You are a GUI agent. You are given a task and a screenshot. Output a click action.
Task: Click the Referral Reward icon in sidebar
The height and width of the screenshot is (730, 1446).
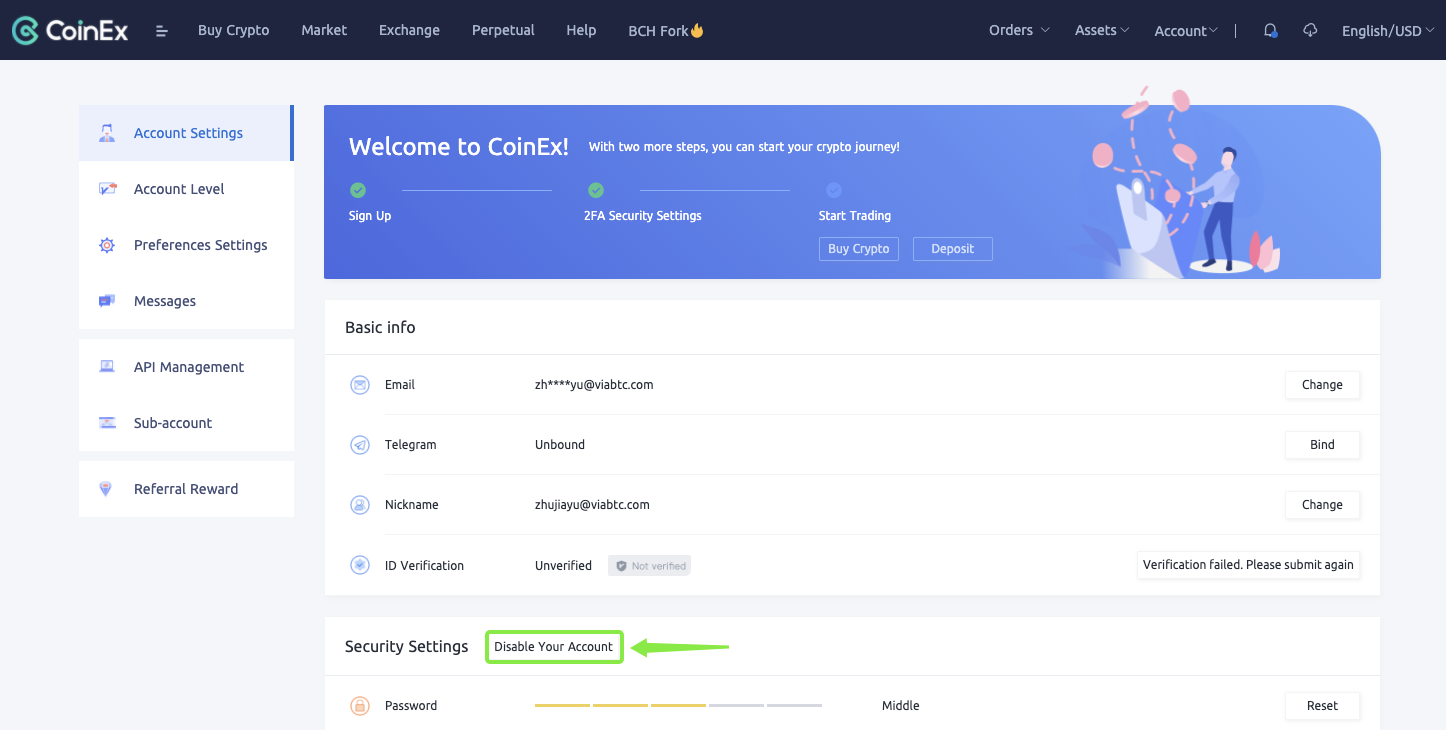tap(107, 489)
